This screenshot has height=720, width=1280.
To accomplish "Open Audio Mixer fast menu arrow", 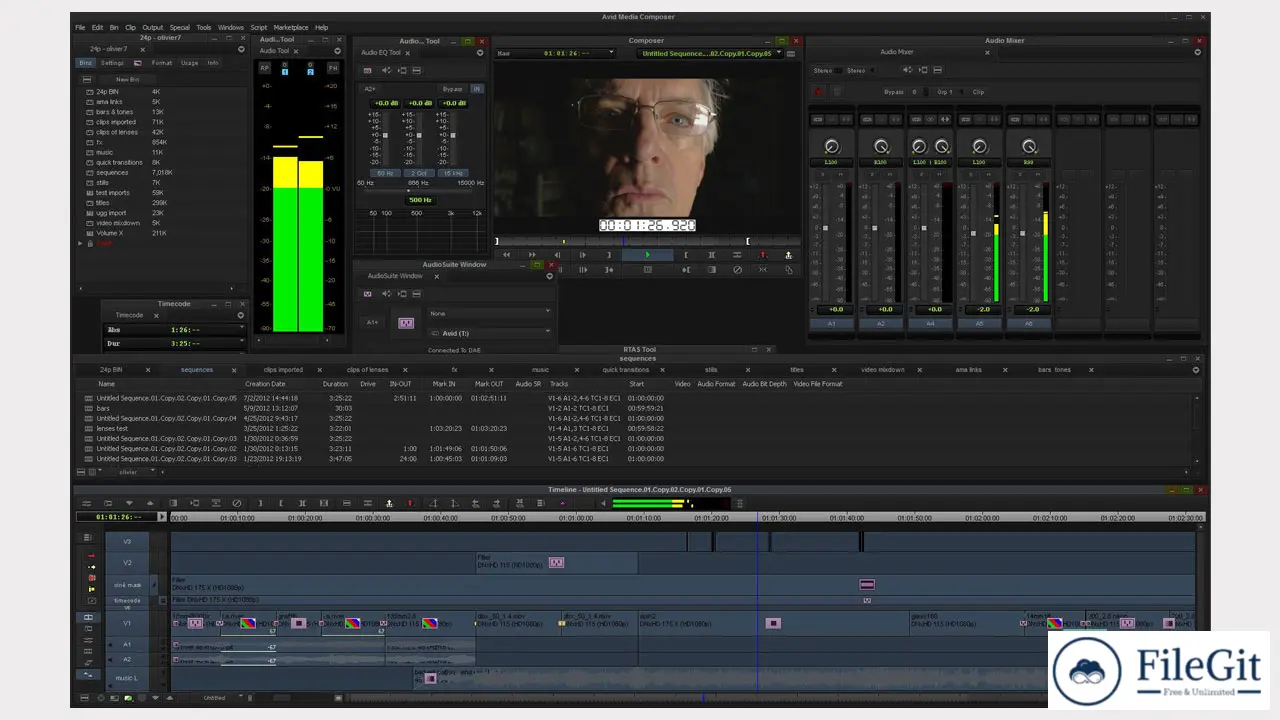I will [x=1198, y=52].
